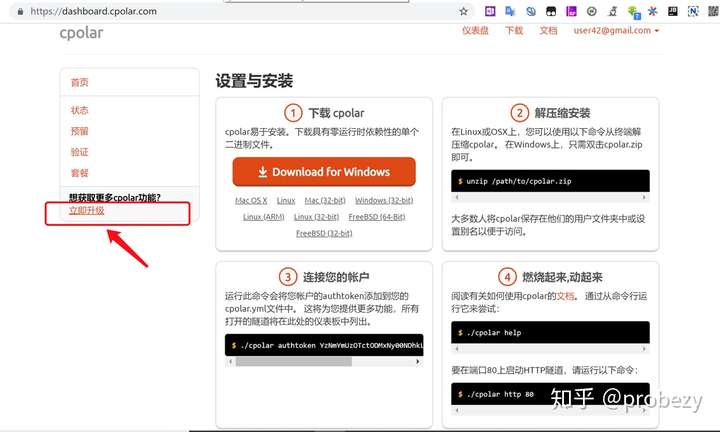Click left scroll arrow under unzip command
This screenshot has width=720, height=432.
[456, 197]
